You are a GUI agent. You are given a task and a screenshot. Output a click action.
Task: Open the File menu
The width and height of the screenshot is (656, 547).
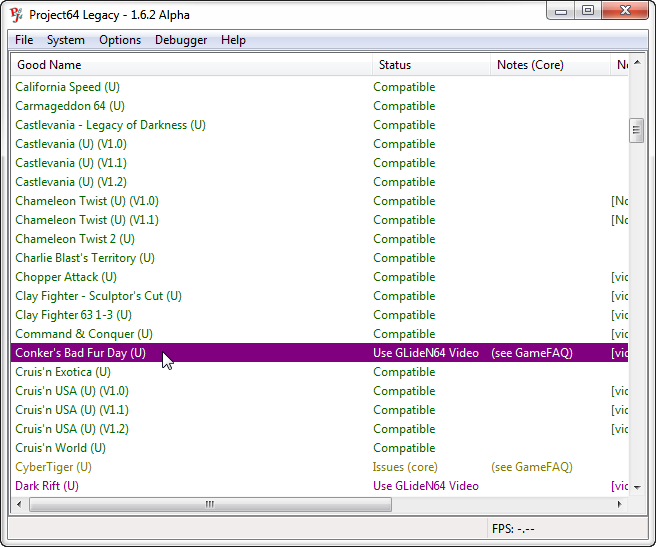tap(24, 40)
